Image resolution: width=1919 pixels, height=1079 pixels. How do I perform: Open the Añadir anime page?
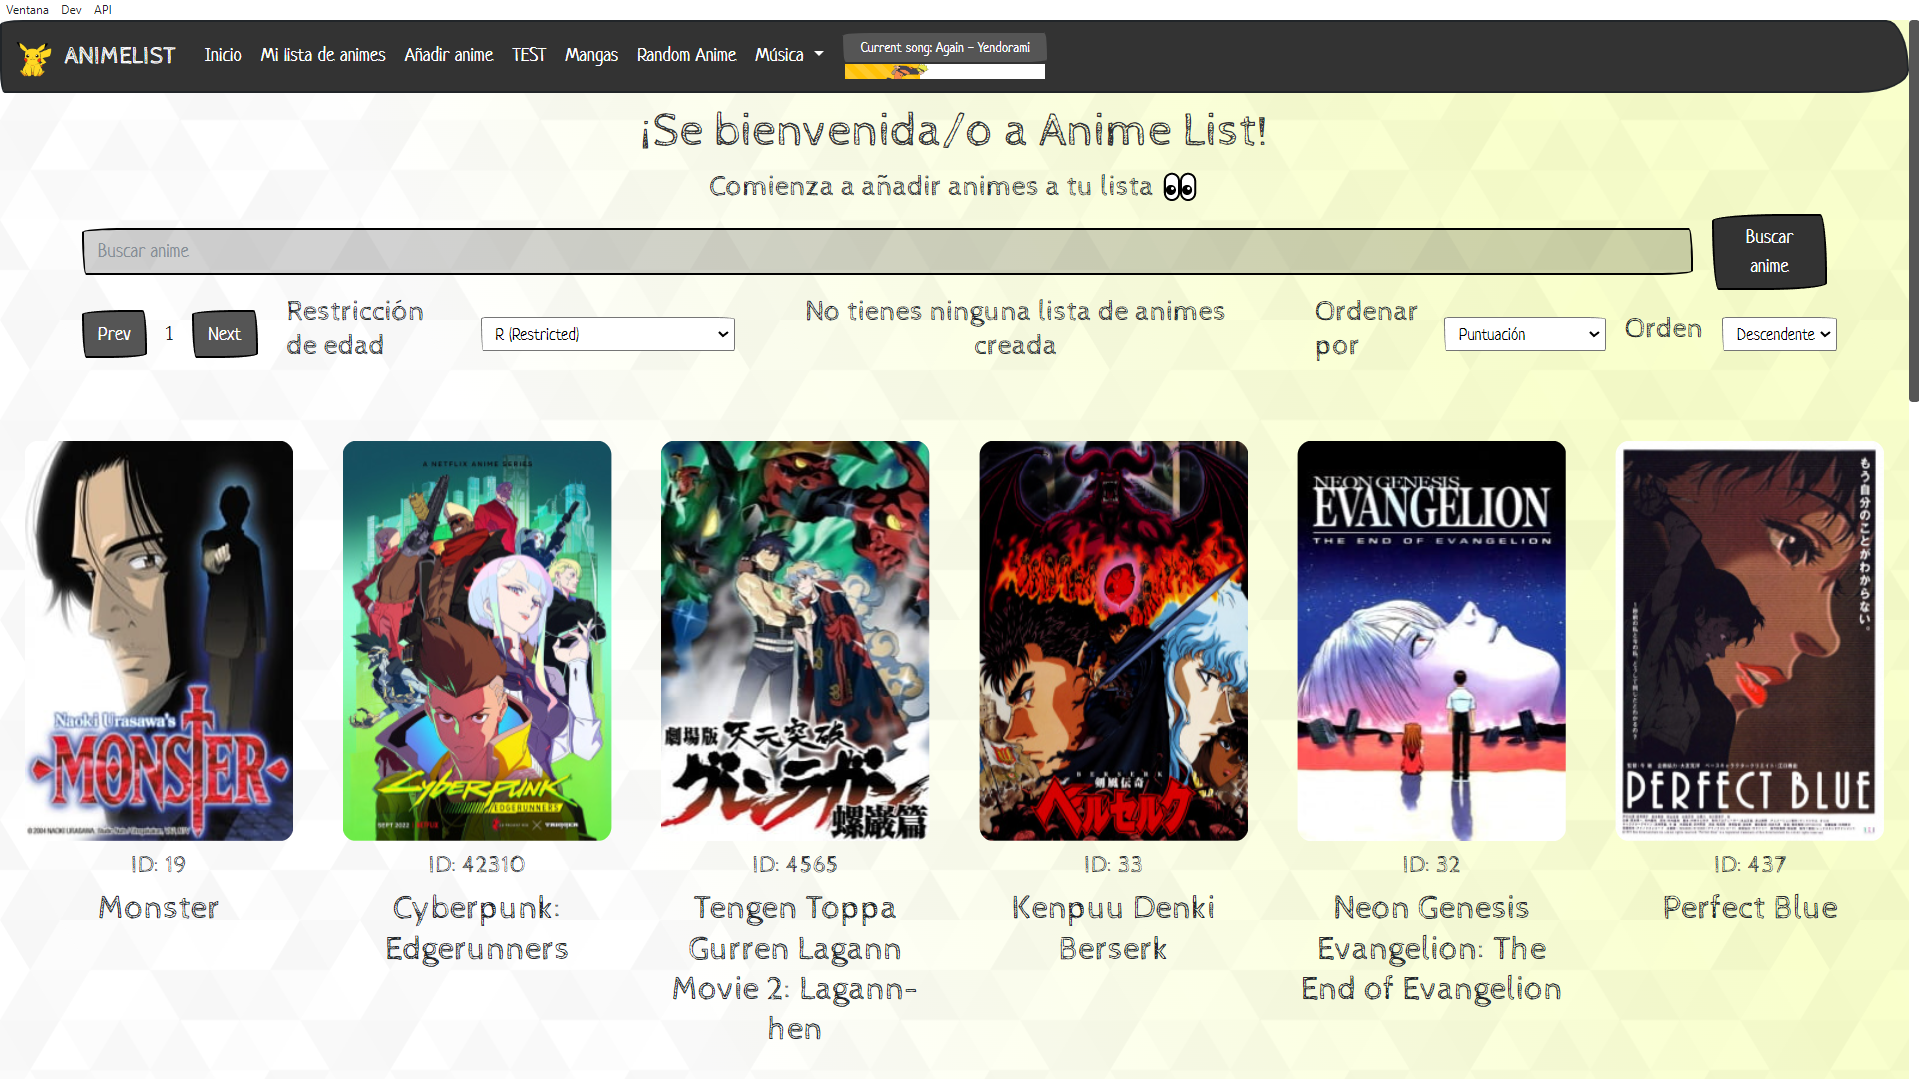449,55
